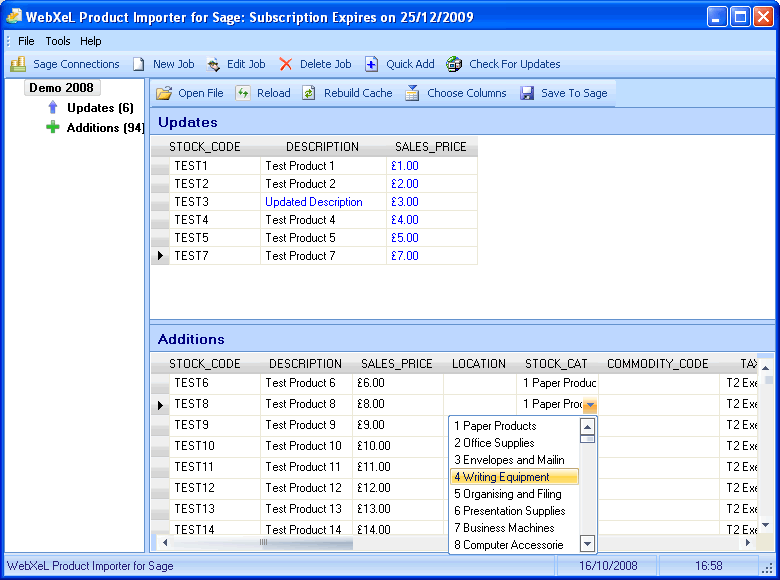Click LOCATION column header in Additions

[479, 364]
